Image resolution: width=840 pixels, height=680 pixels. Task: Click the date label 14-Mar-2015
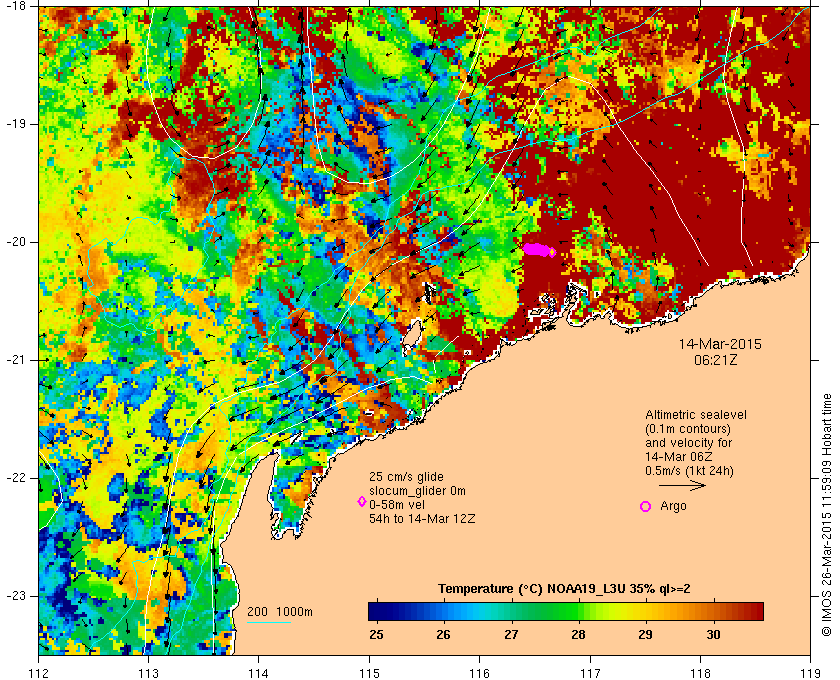pos(720,344)
